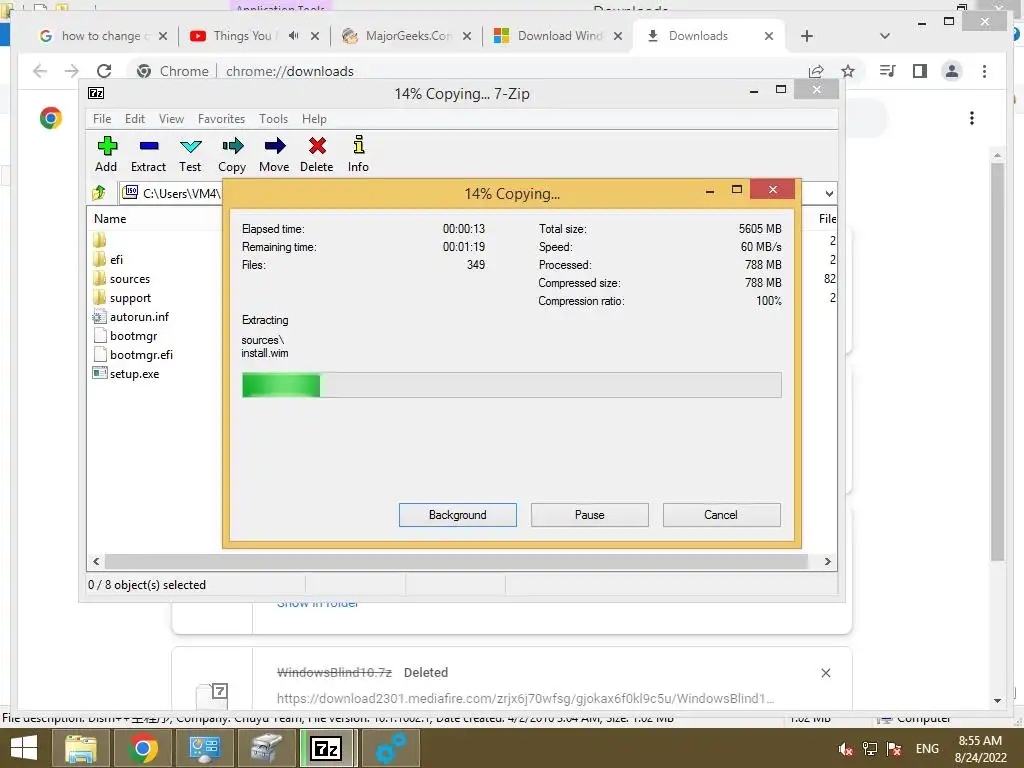Cancel the copying operation
Viewport: 1024px width, 768px height.
tap(721, 515)
